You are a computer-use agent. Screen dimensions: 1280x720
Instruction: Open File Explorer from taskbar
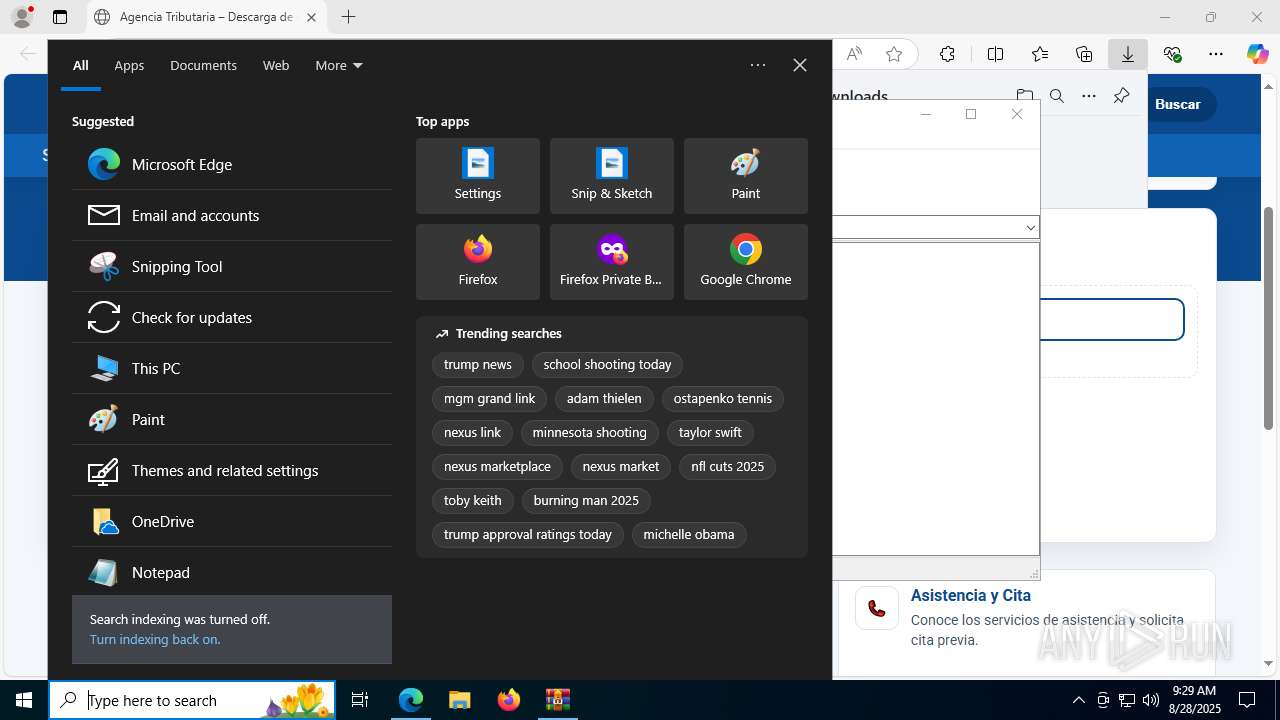coord(459,700)
